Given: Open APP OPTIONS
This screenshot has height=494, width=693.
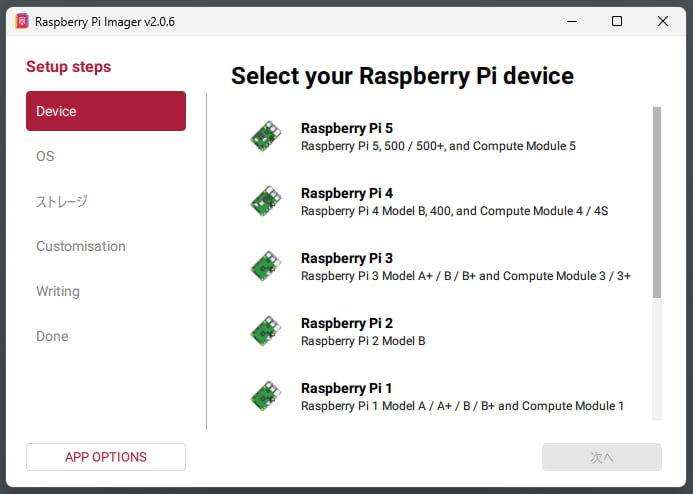Looking at the screenshot, I should click(x=105, y=457).
